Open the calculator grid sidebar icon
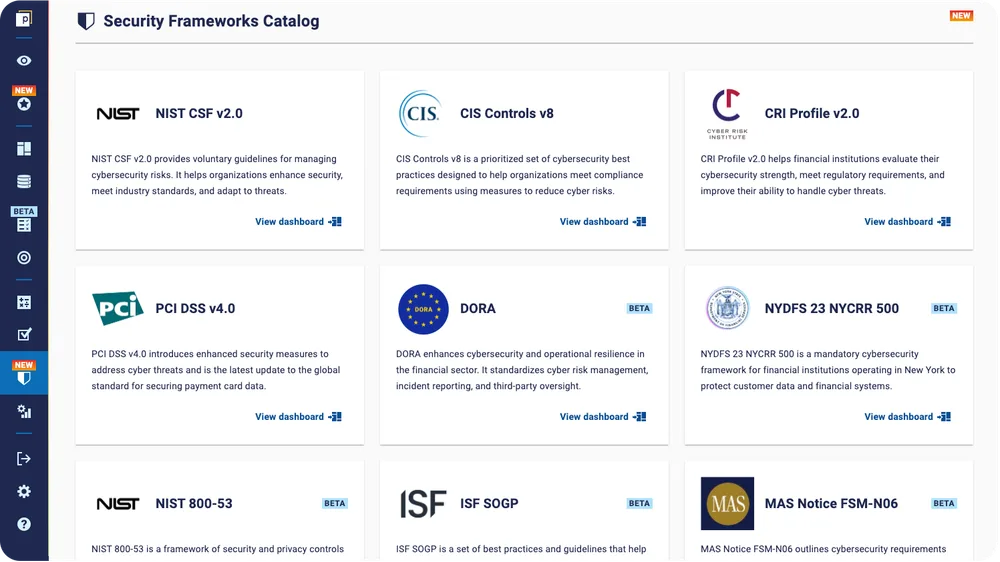1000x562 pixels. [24, 302]
